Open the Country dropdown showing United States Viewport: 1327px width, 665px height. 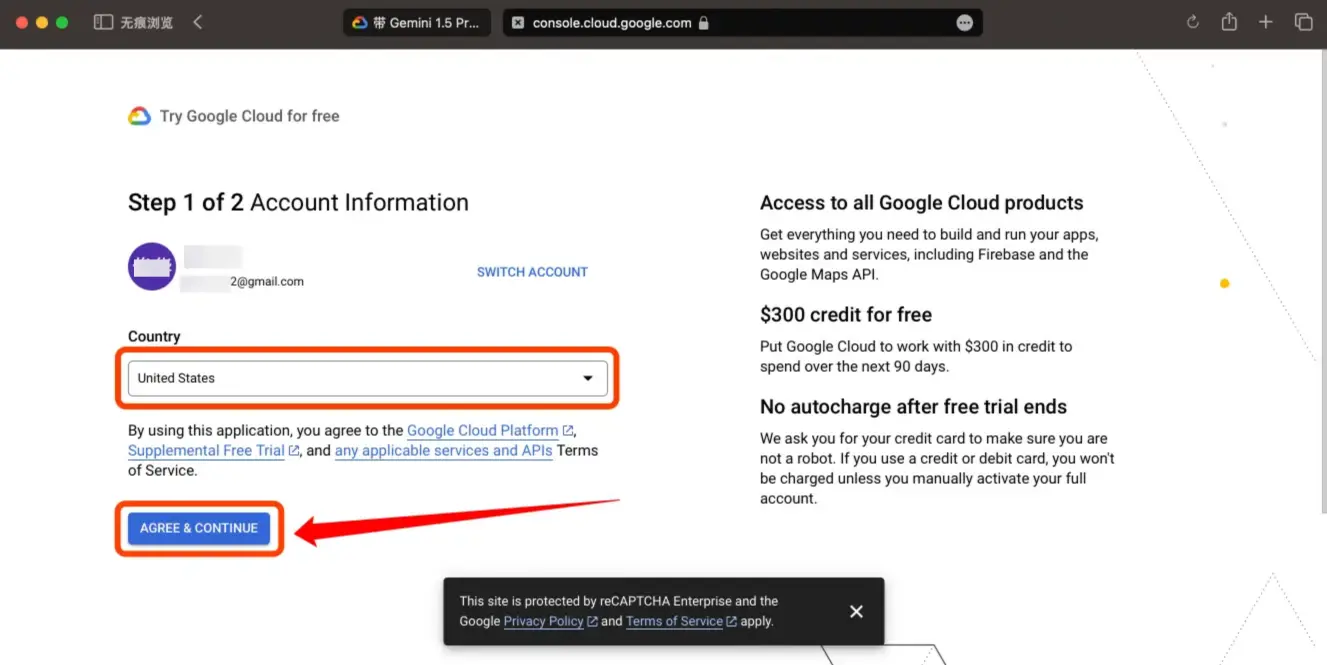point(368,378)
